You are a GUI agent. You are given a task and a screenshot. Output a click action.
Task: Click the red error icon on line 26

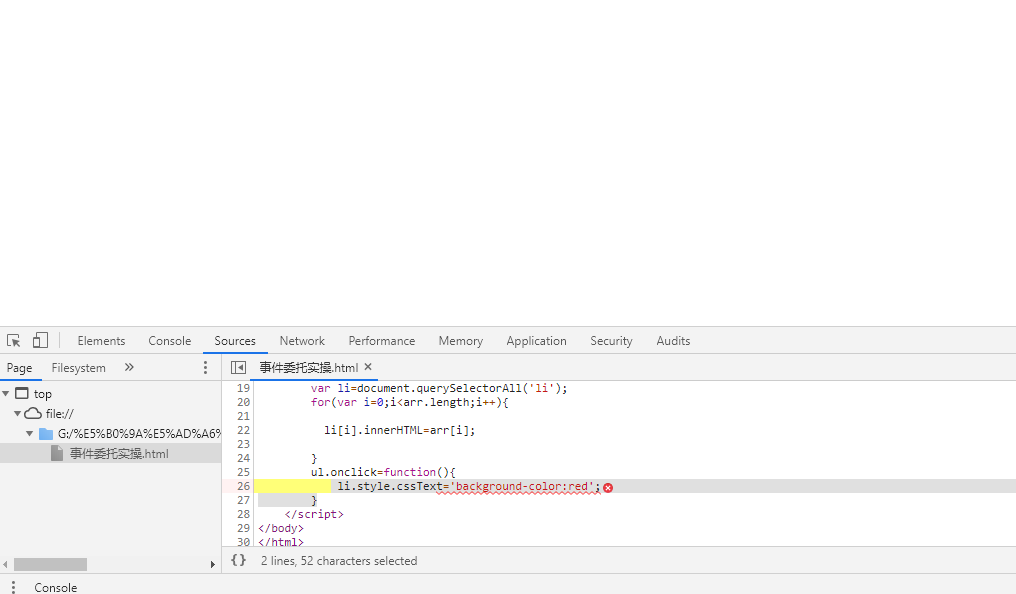(x=608, y=487)
